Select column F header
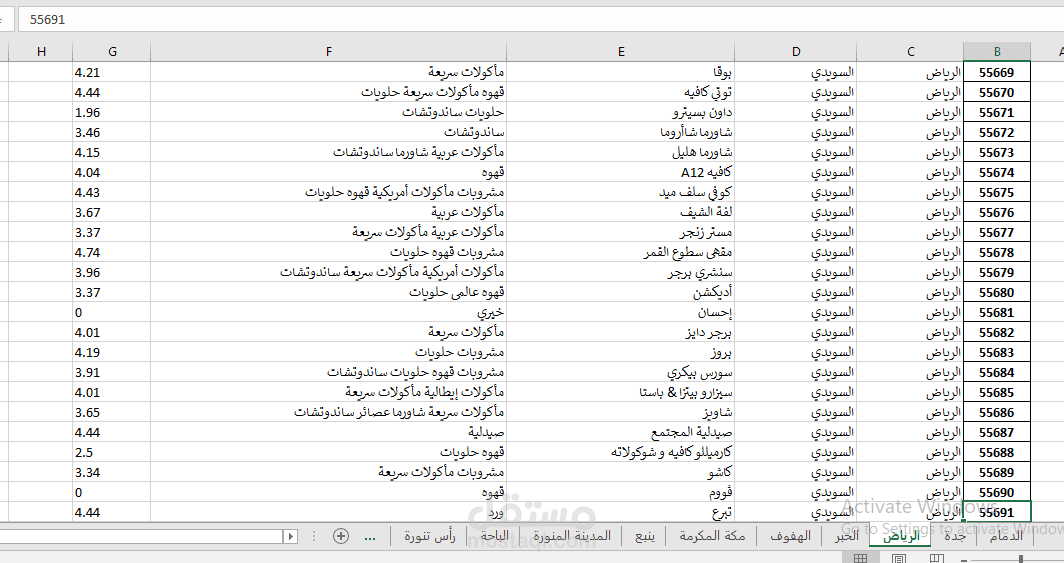Screen dimensions: 1064x563 pyautogui.click(x=328, y=52)
